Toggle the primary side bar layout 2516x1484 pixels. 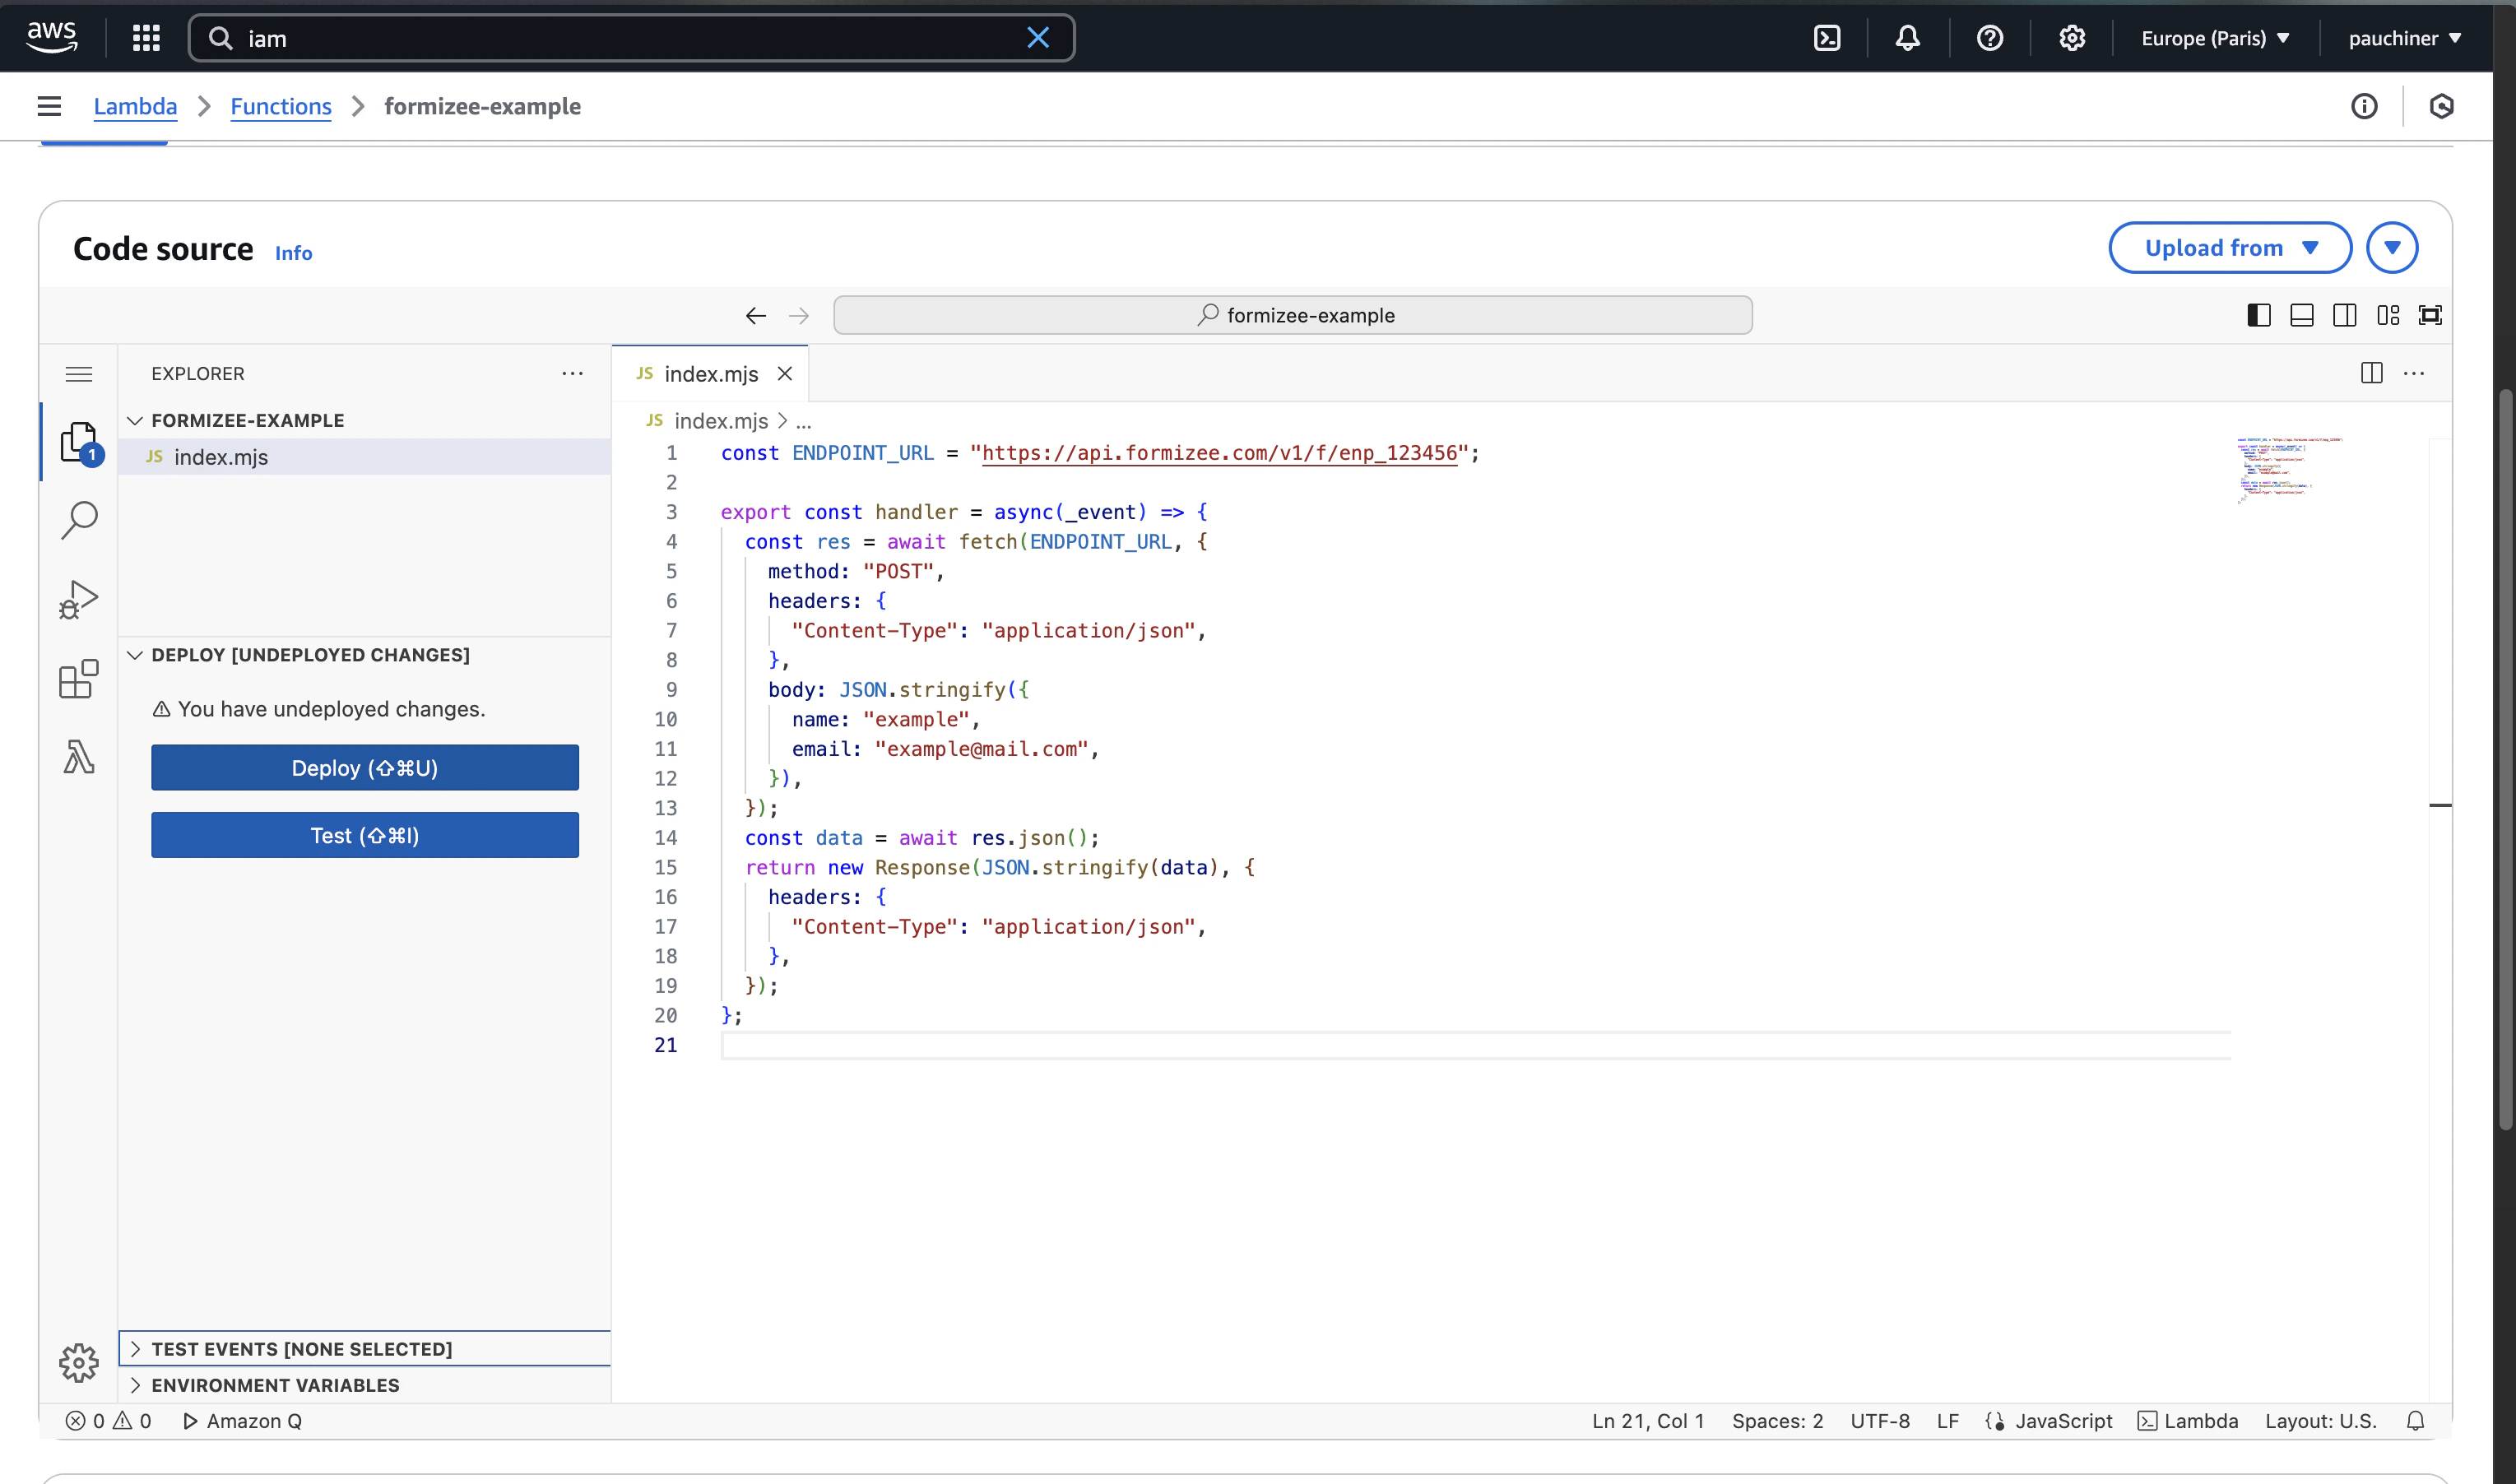tap(2259, 316)
